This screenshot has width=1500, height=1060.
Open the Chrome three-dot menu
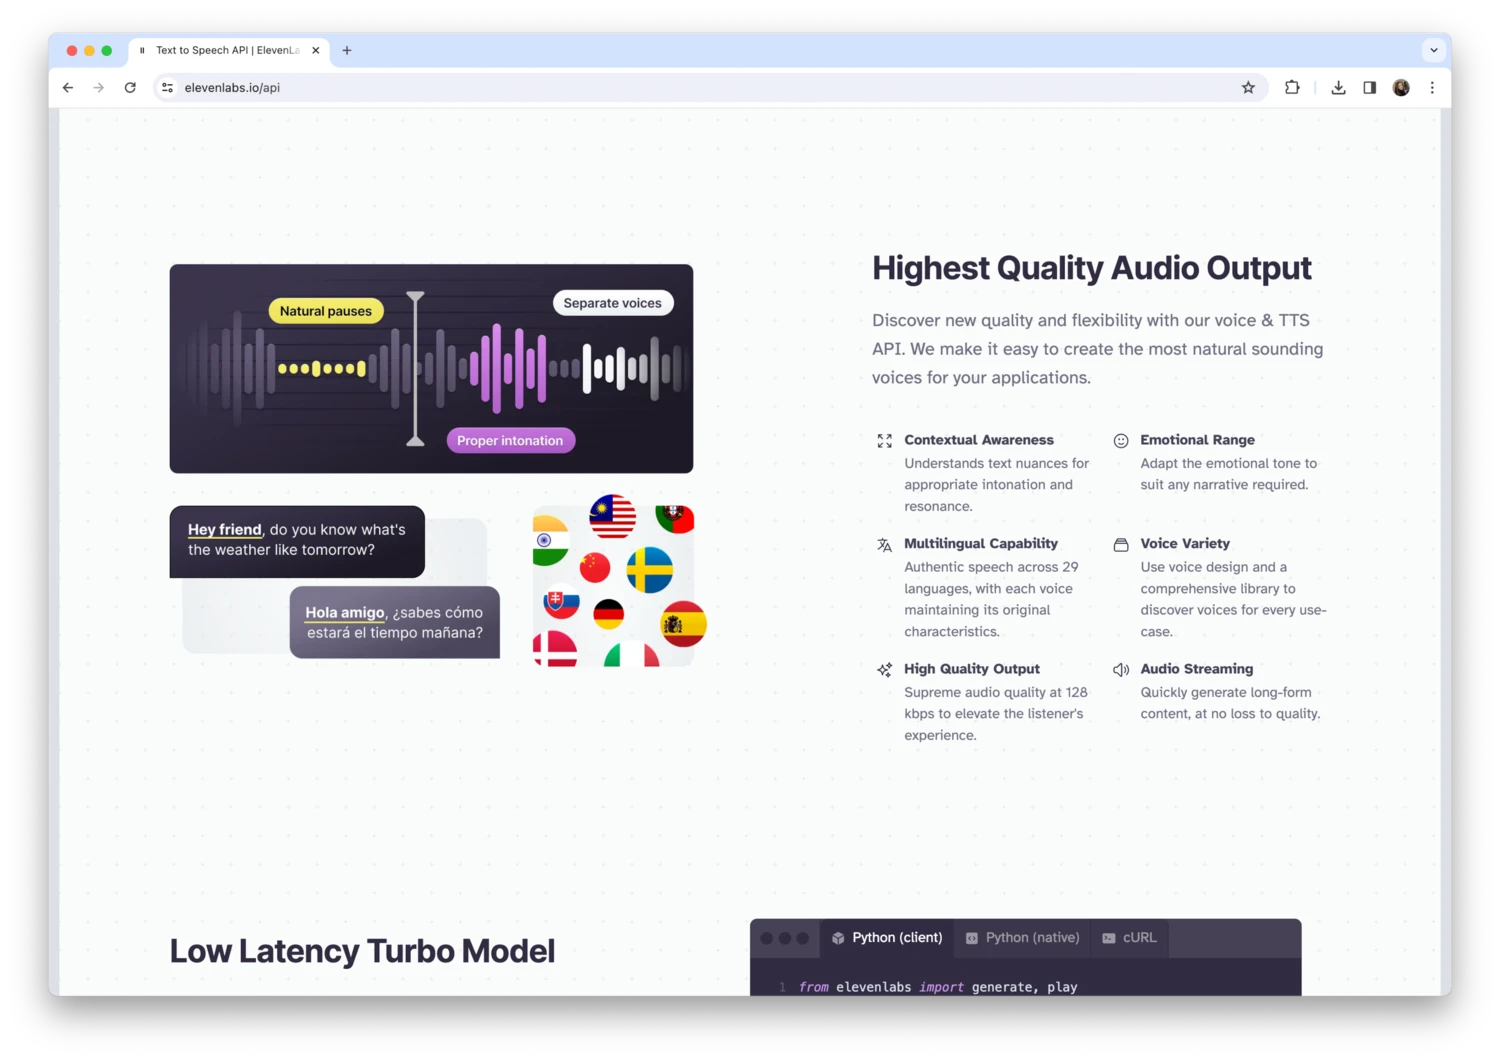pyautogui.click(x=1432, y=88)
